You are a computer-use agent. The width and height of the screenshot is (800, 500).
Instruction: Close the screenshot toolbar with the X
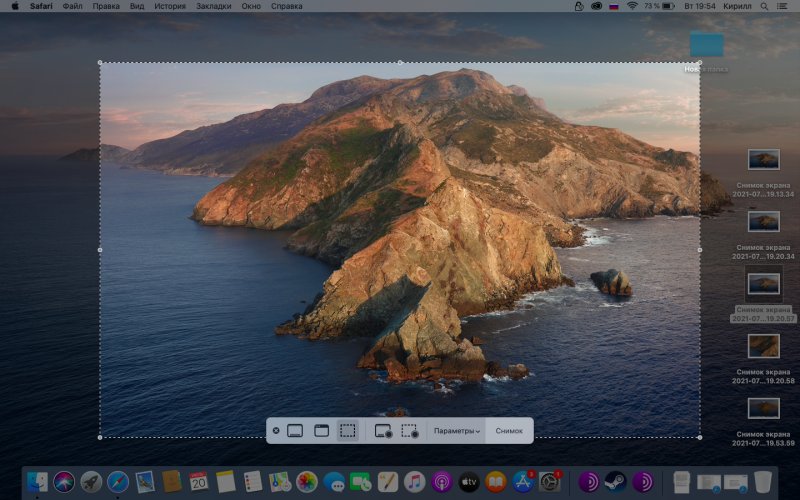[x=276, y=430]
